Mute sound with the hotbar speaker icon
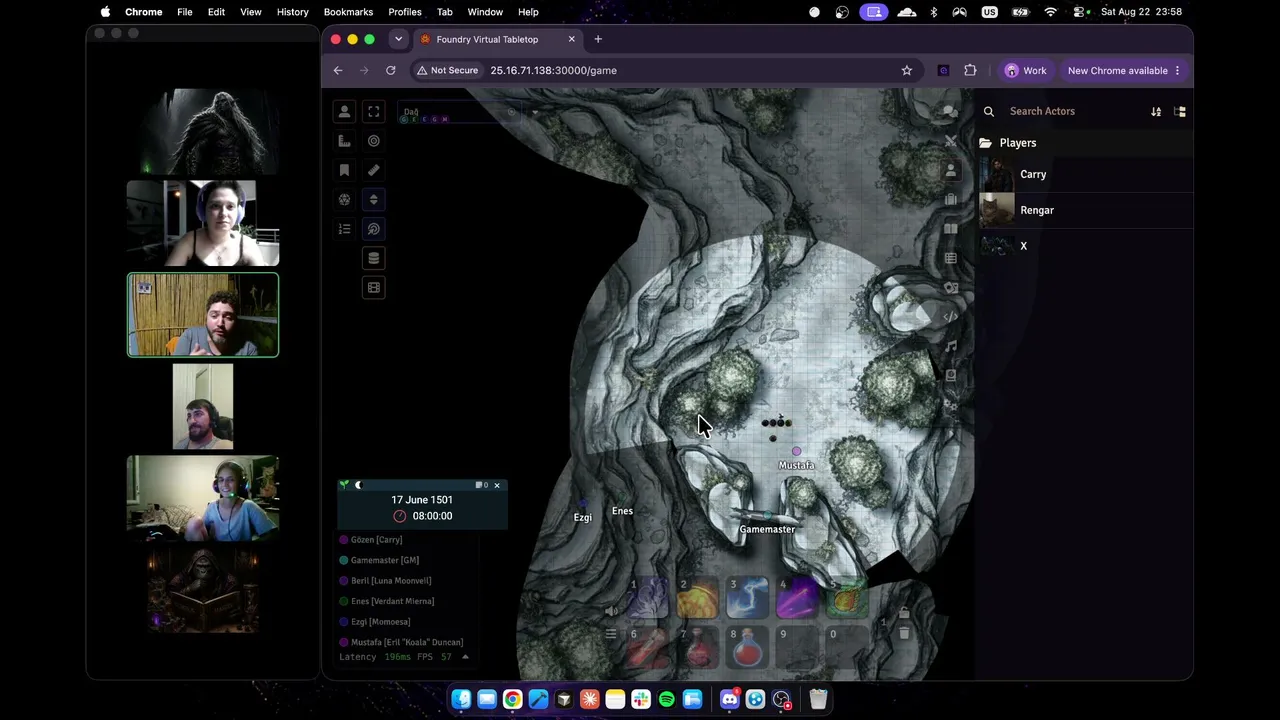1280x720 pixels. 611,611
